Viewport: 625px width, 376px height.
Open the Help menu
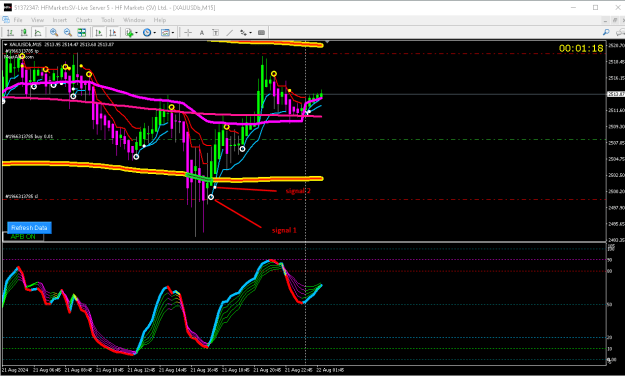pyautogui.click(x=160, y=20)
